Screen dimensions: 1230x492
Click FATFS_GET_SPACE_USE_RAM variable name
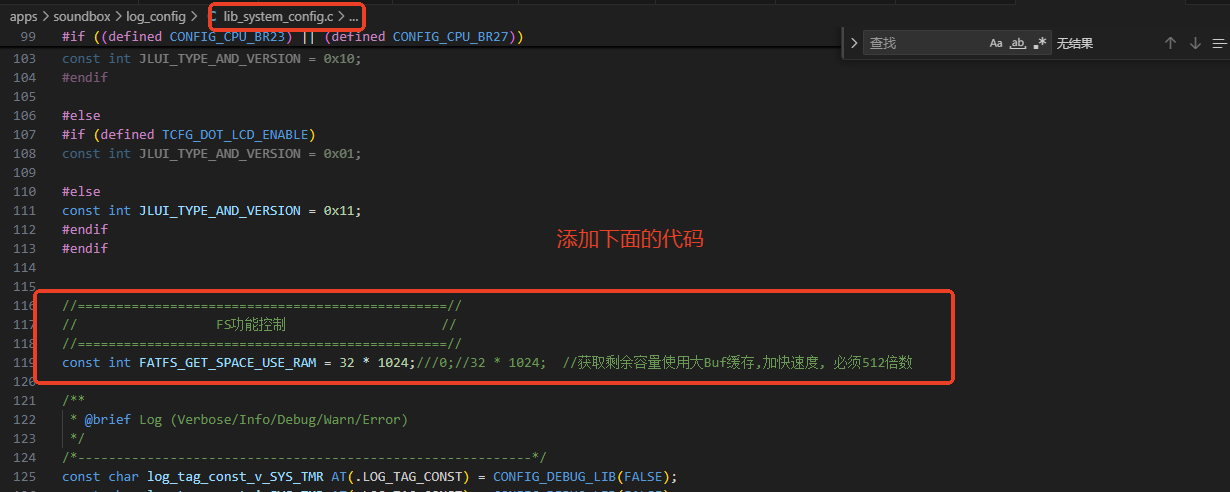pos(227,362)
